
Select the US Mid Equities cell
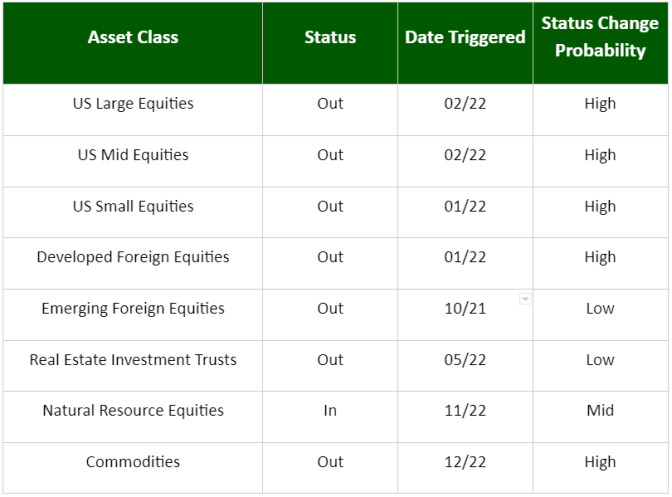[133, 161]
